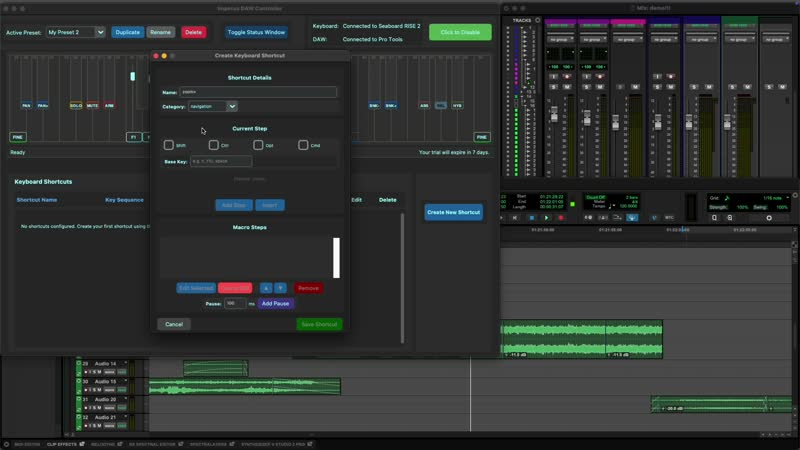Viewport: 800px width, 450px height.
Task: Toggle the MTC button in transport
Action: pos(669,218)
